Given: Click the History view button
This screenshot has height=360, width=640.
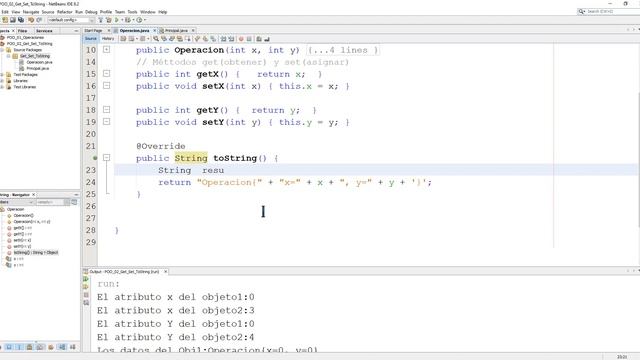Looking at the screenshot, I should tap(108, 39).
